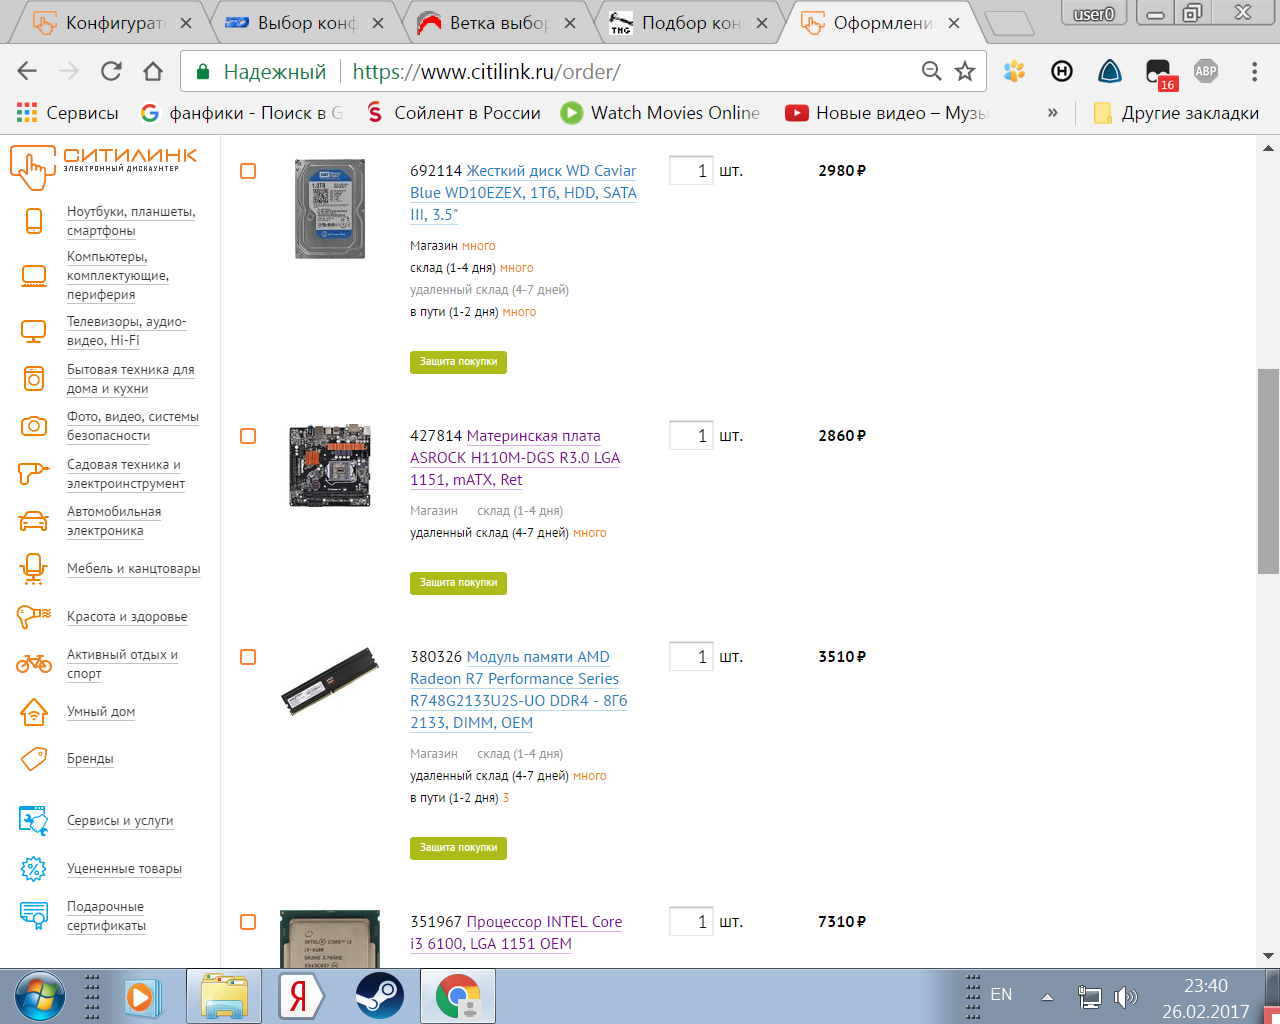The image size is (1280, 1024).
Task: Open the Chrome three-dot menu
Action: click(x=1254, y=71)
